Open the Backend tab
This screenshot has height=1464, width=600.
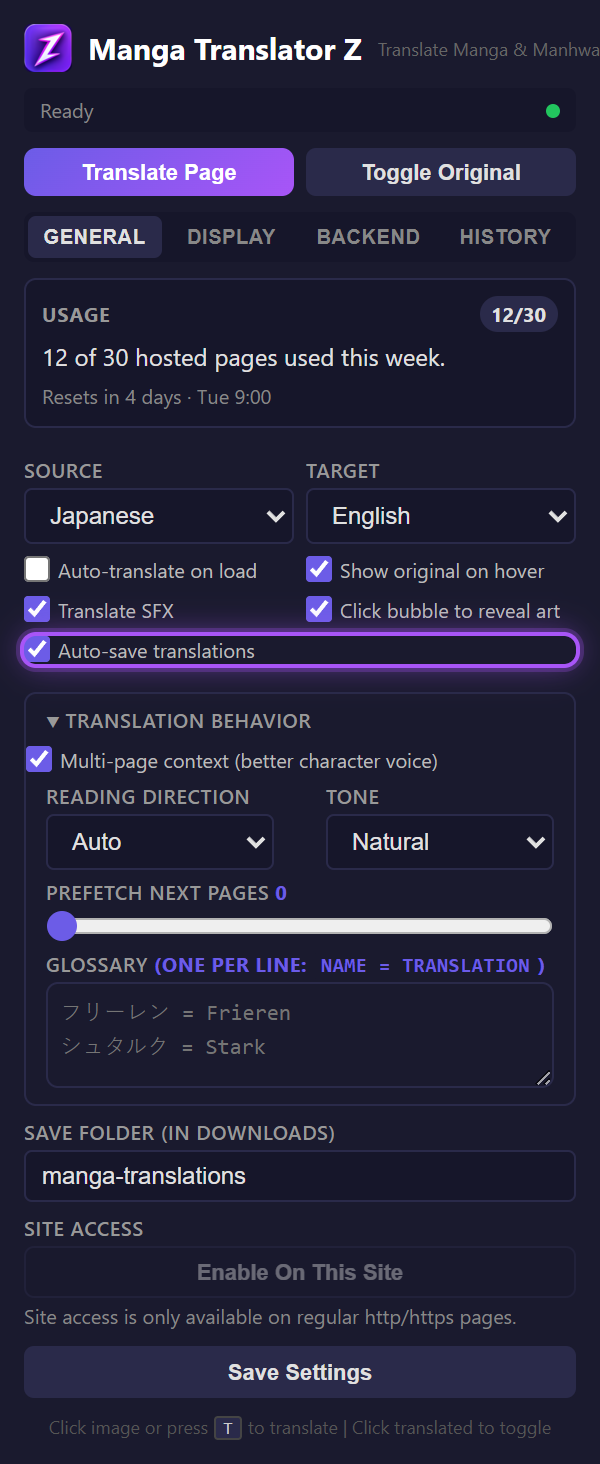368,236
